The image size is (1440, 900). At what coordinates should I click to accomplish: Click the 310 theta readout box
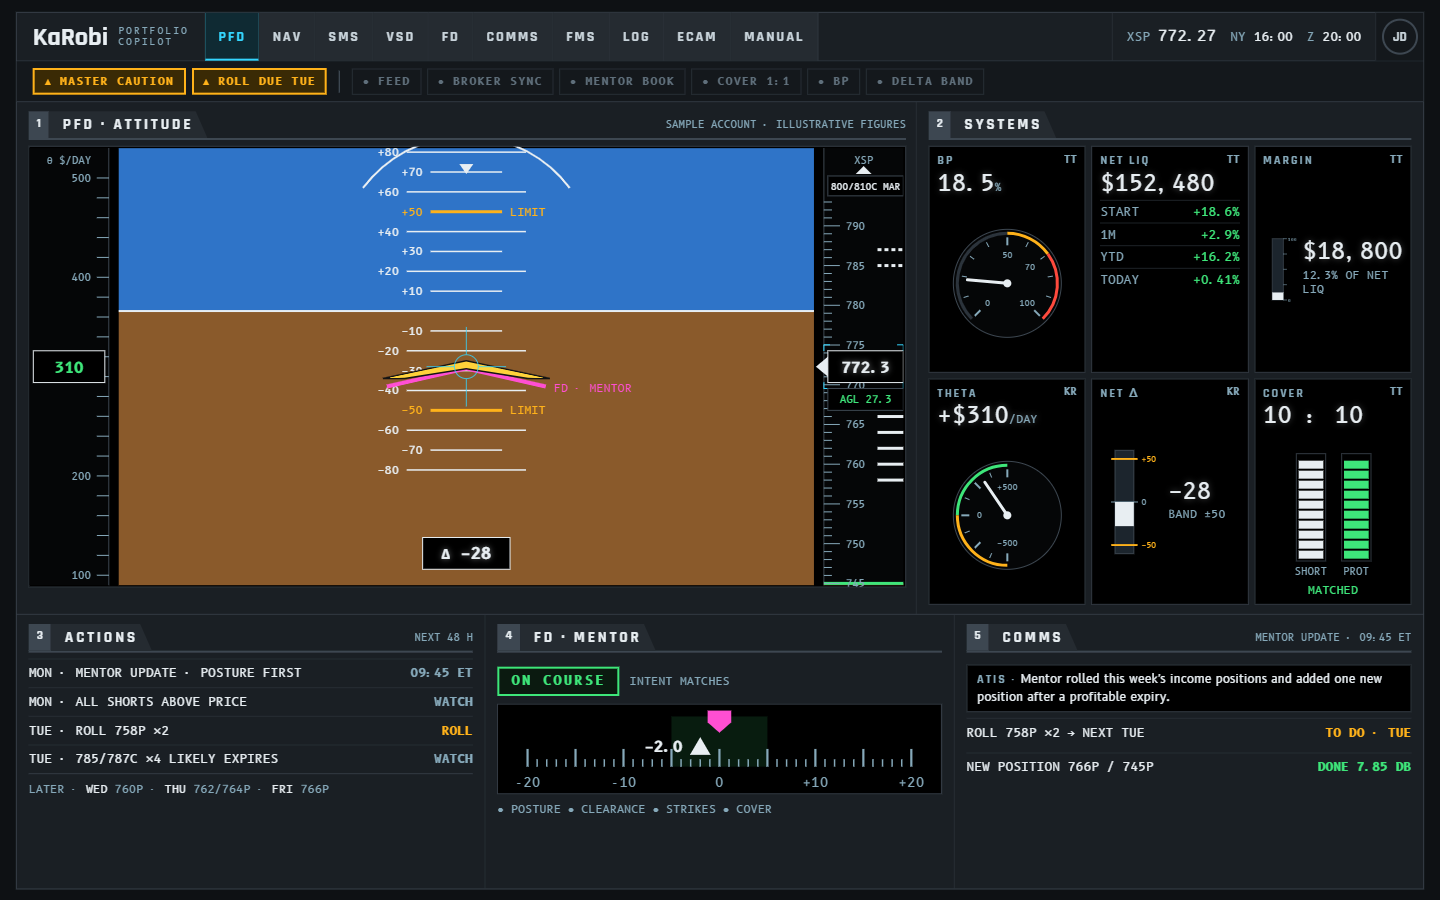pos(69,367)
